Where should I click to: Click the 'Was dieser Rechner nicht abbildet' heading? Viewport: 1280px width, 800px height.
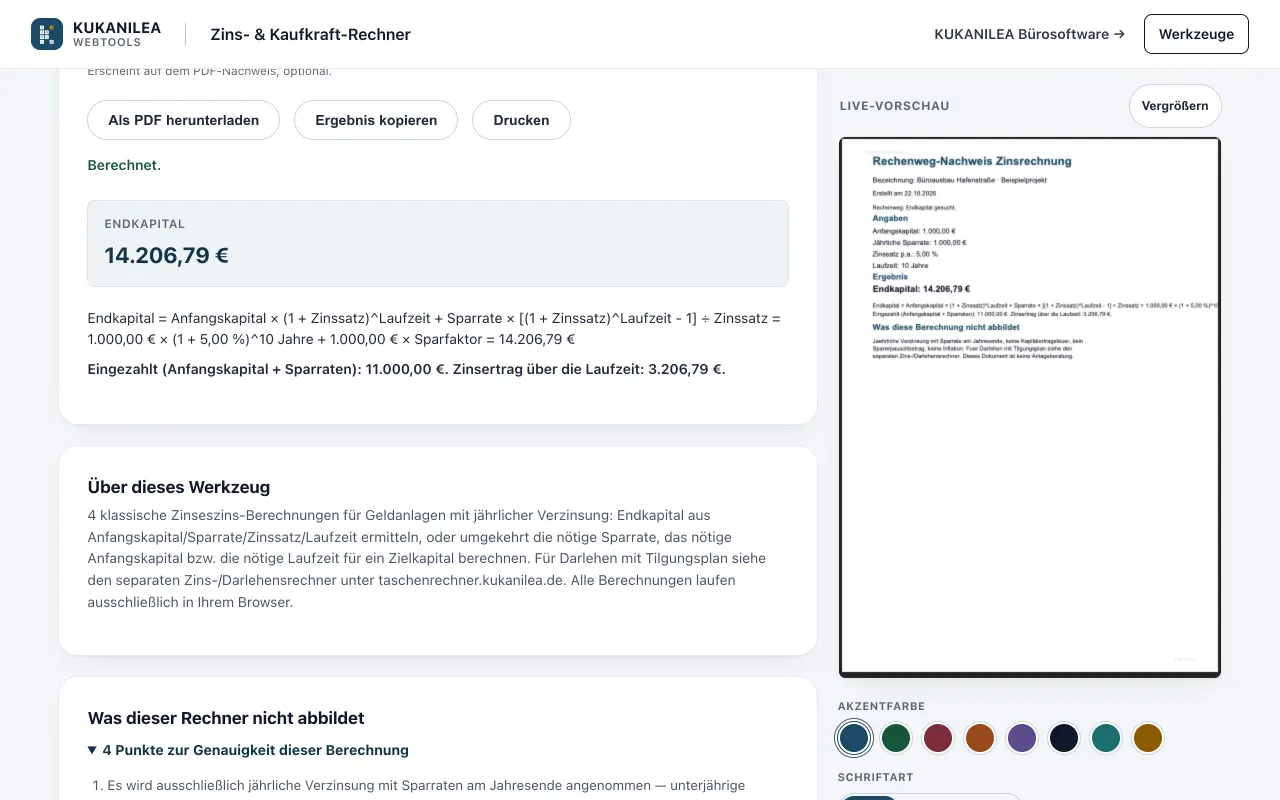point(226,718)
